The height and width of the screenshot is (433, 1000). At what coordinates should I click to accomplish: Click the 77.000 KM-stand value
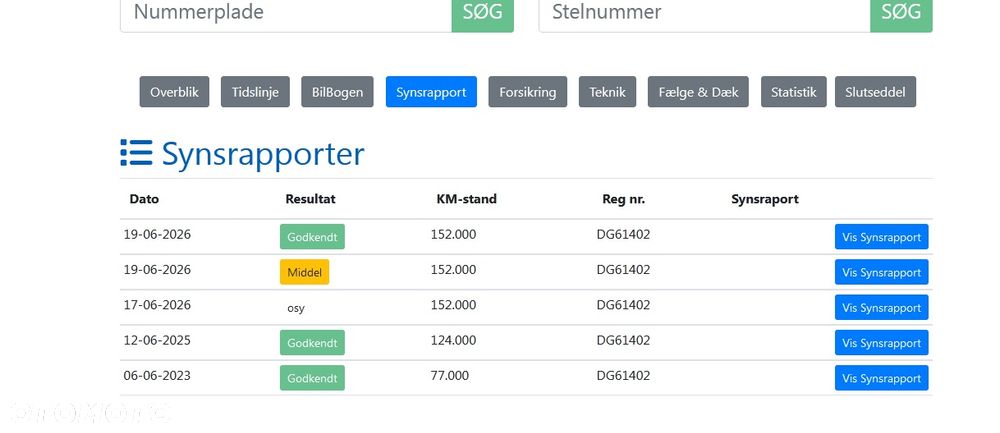[450, 375]
